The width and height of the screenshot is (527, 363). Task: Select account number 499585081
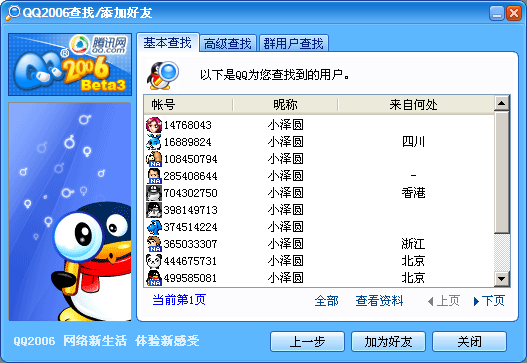click(191, 278)
